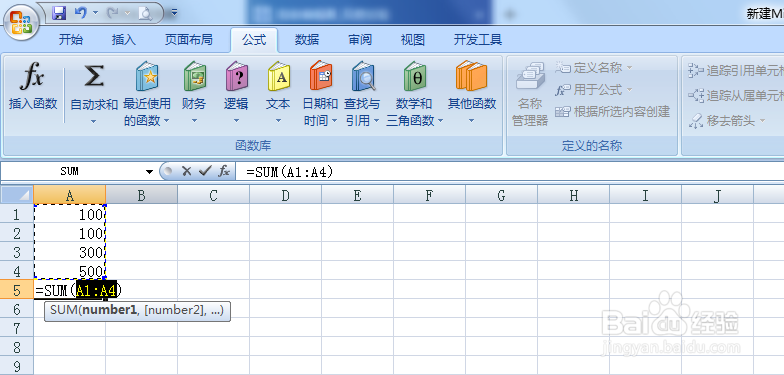Select column B header
The width and height of the screenshot is (784, 375).
click(x=142, y=195)
